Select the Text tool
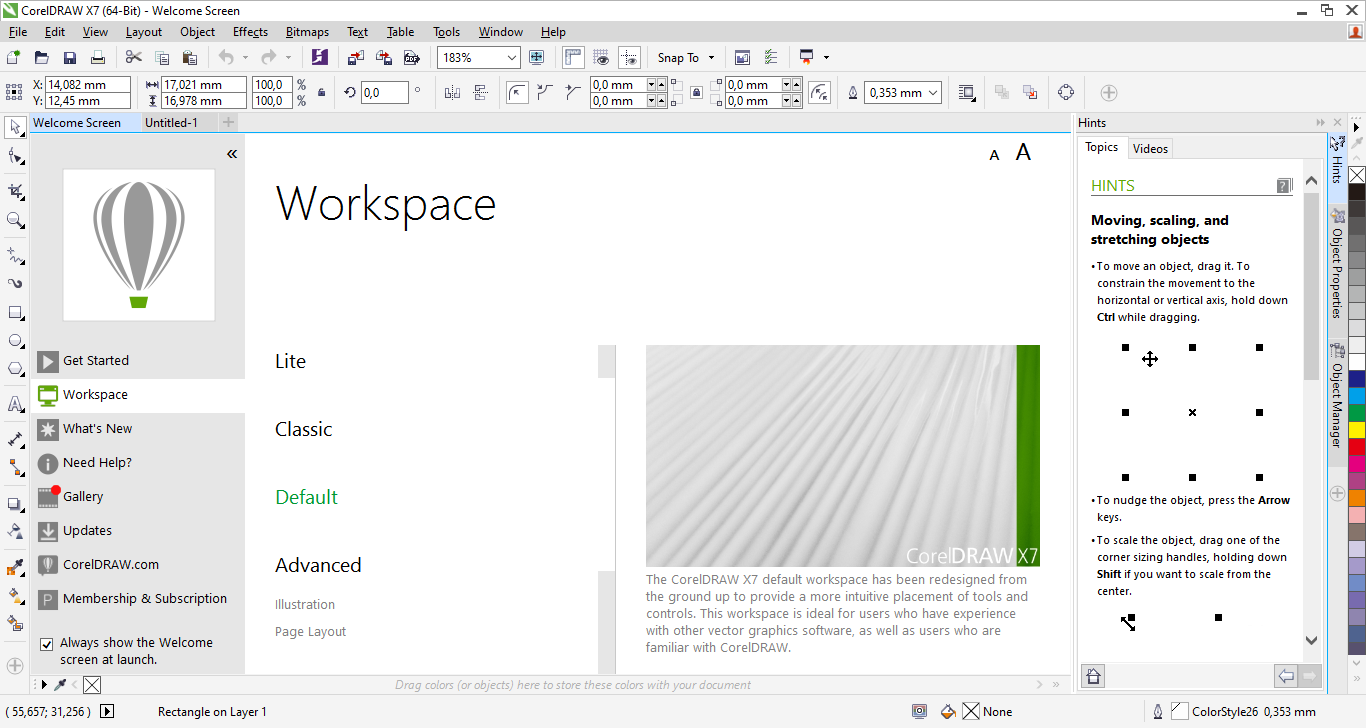 [14, 405]
